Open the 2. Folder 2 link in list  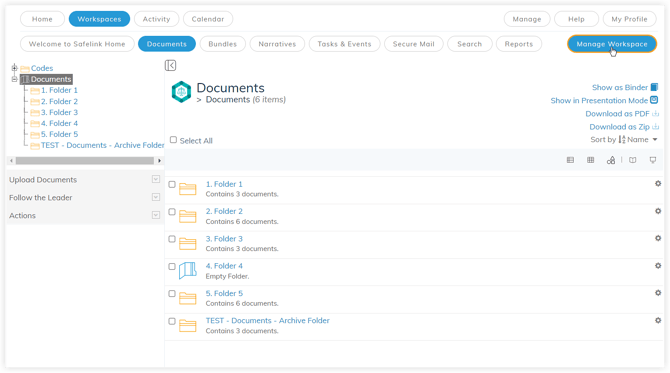pyautogui.click(x=224, y=211)
